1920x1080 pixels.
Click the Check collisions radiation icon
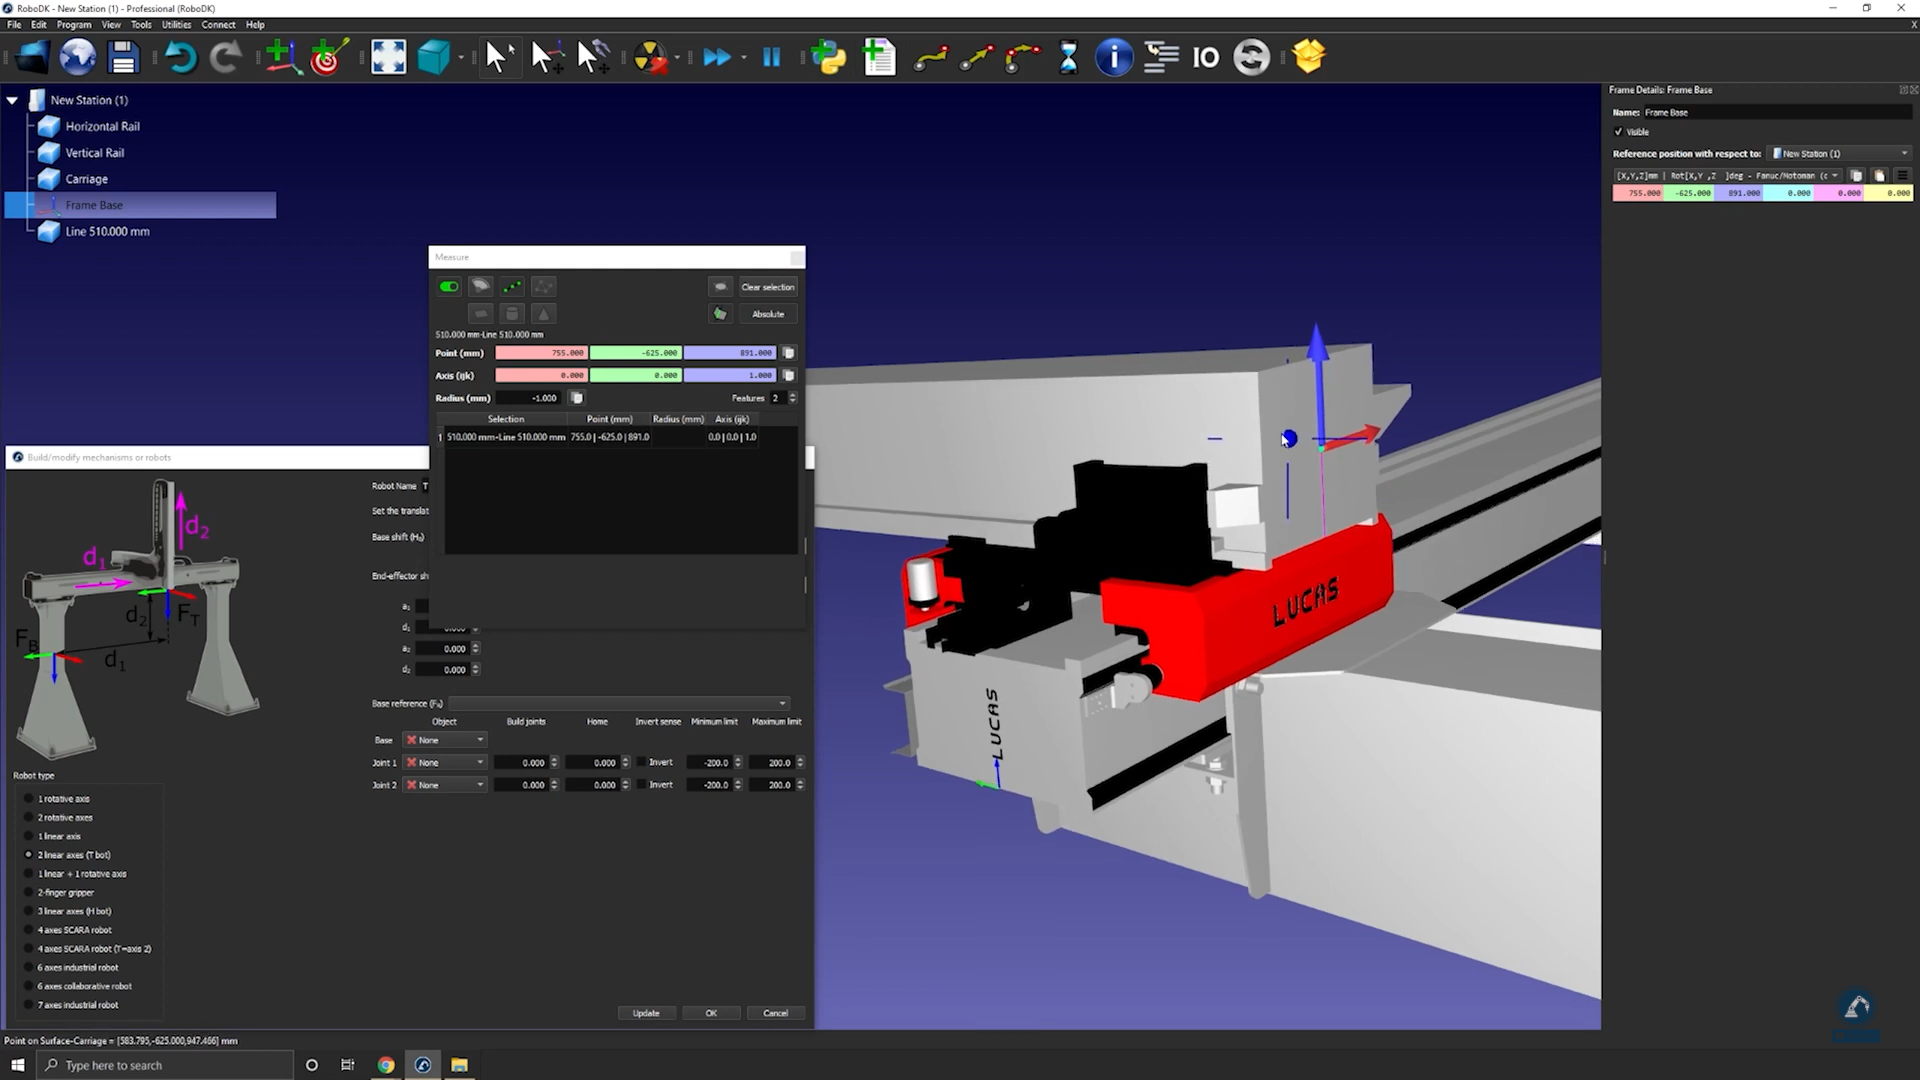point(650,57)
